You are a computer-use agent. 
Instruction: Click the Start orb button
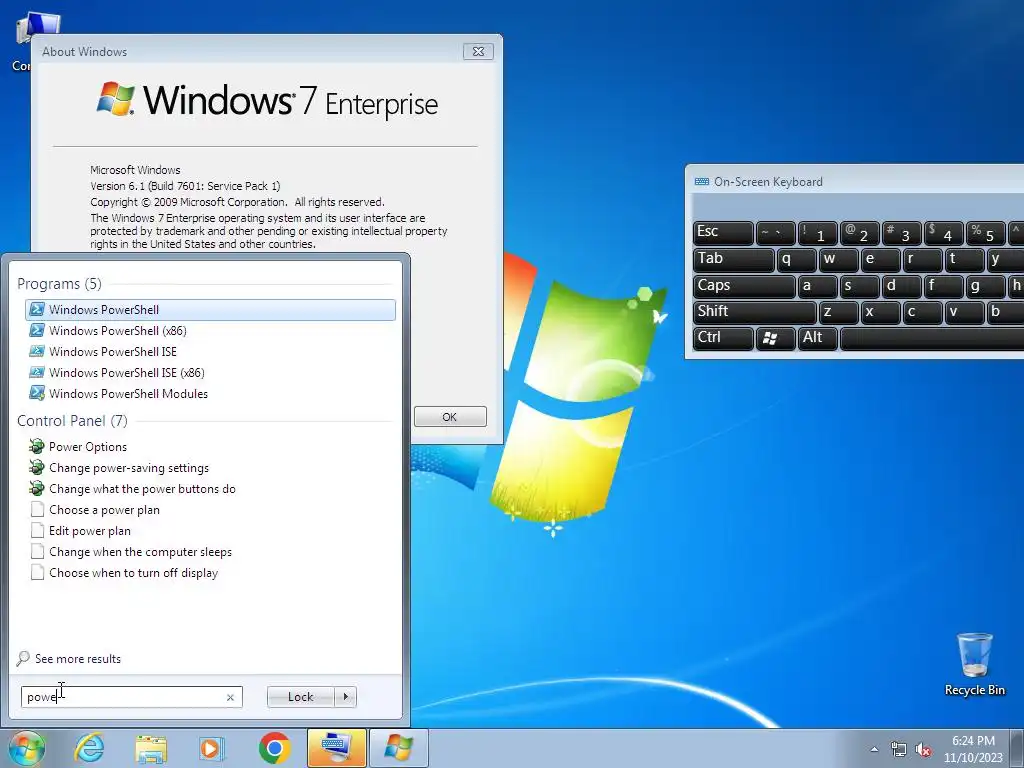click(x=27, y=748)
